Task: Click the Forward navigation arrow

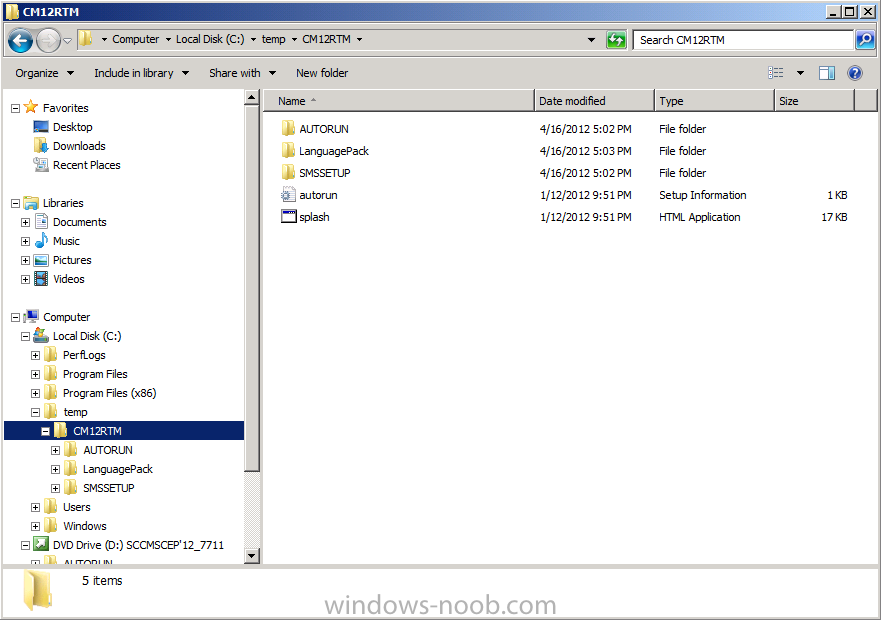Action: click(48, 40)
